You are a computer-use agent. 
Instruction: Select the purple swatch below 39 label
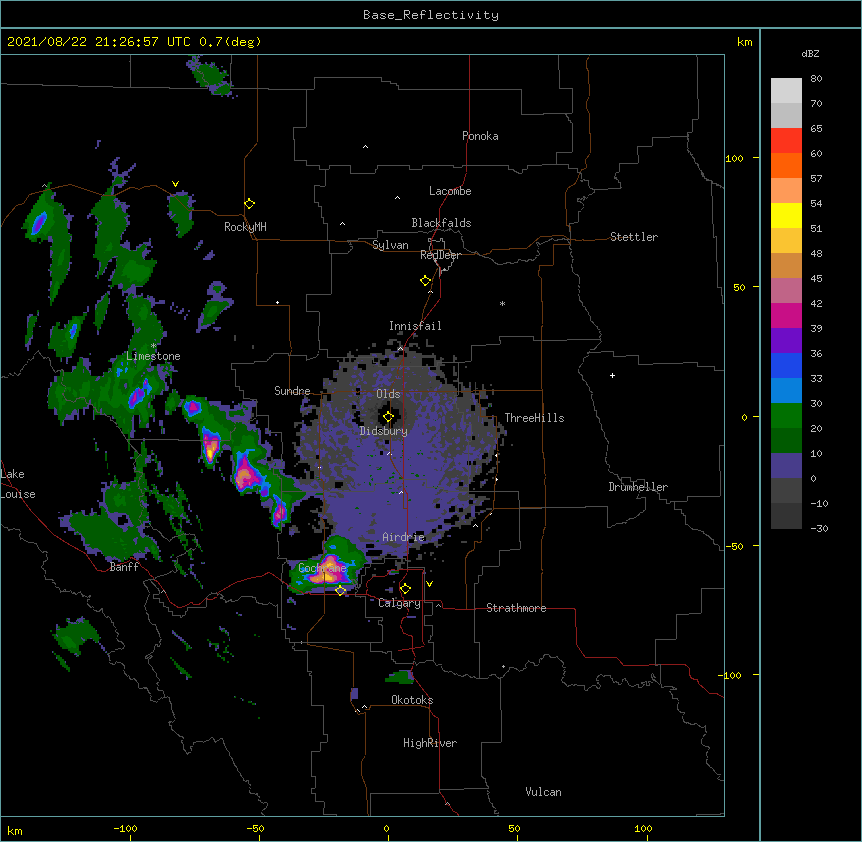click(786, 341)
